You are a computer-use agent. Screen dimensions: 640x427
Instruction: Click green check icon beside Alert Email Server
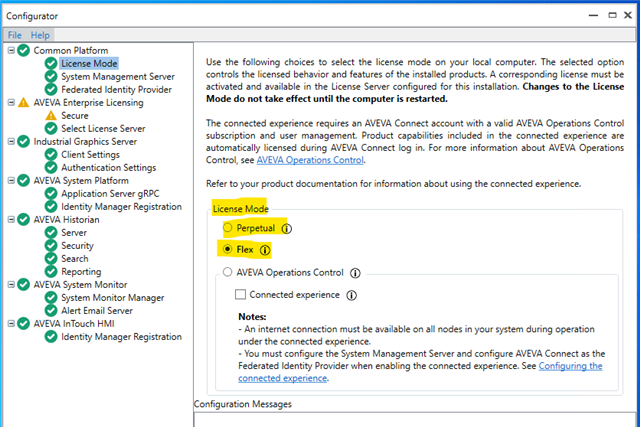(51, 310)
